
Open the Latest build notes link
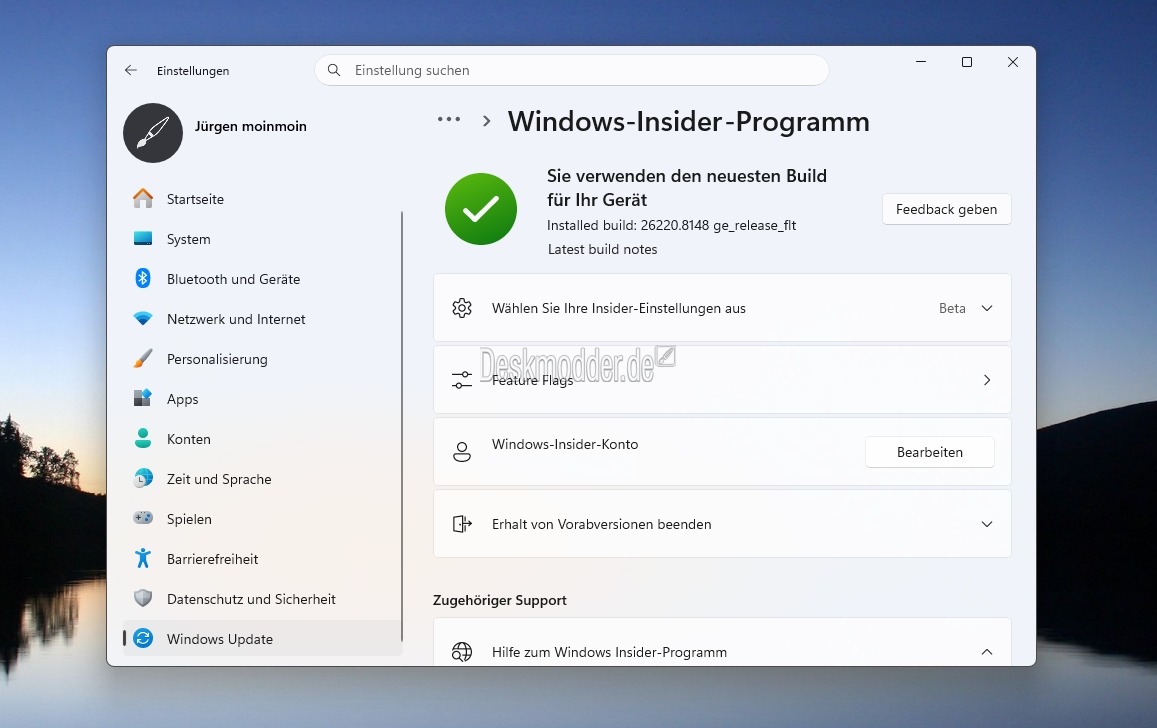pyautogui.click(x=602, y=249)
